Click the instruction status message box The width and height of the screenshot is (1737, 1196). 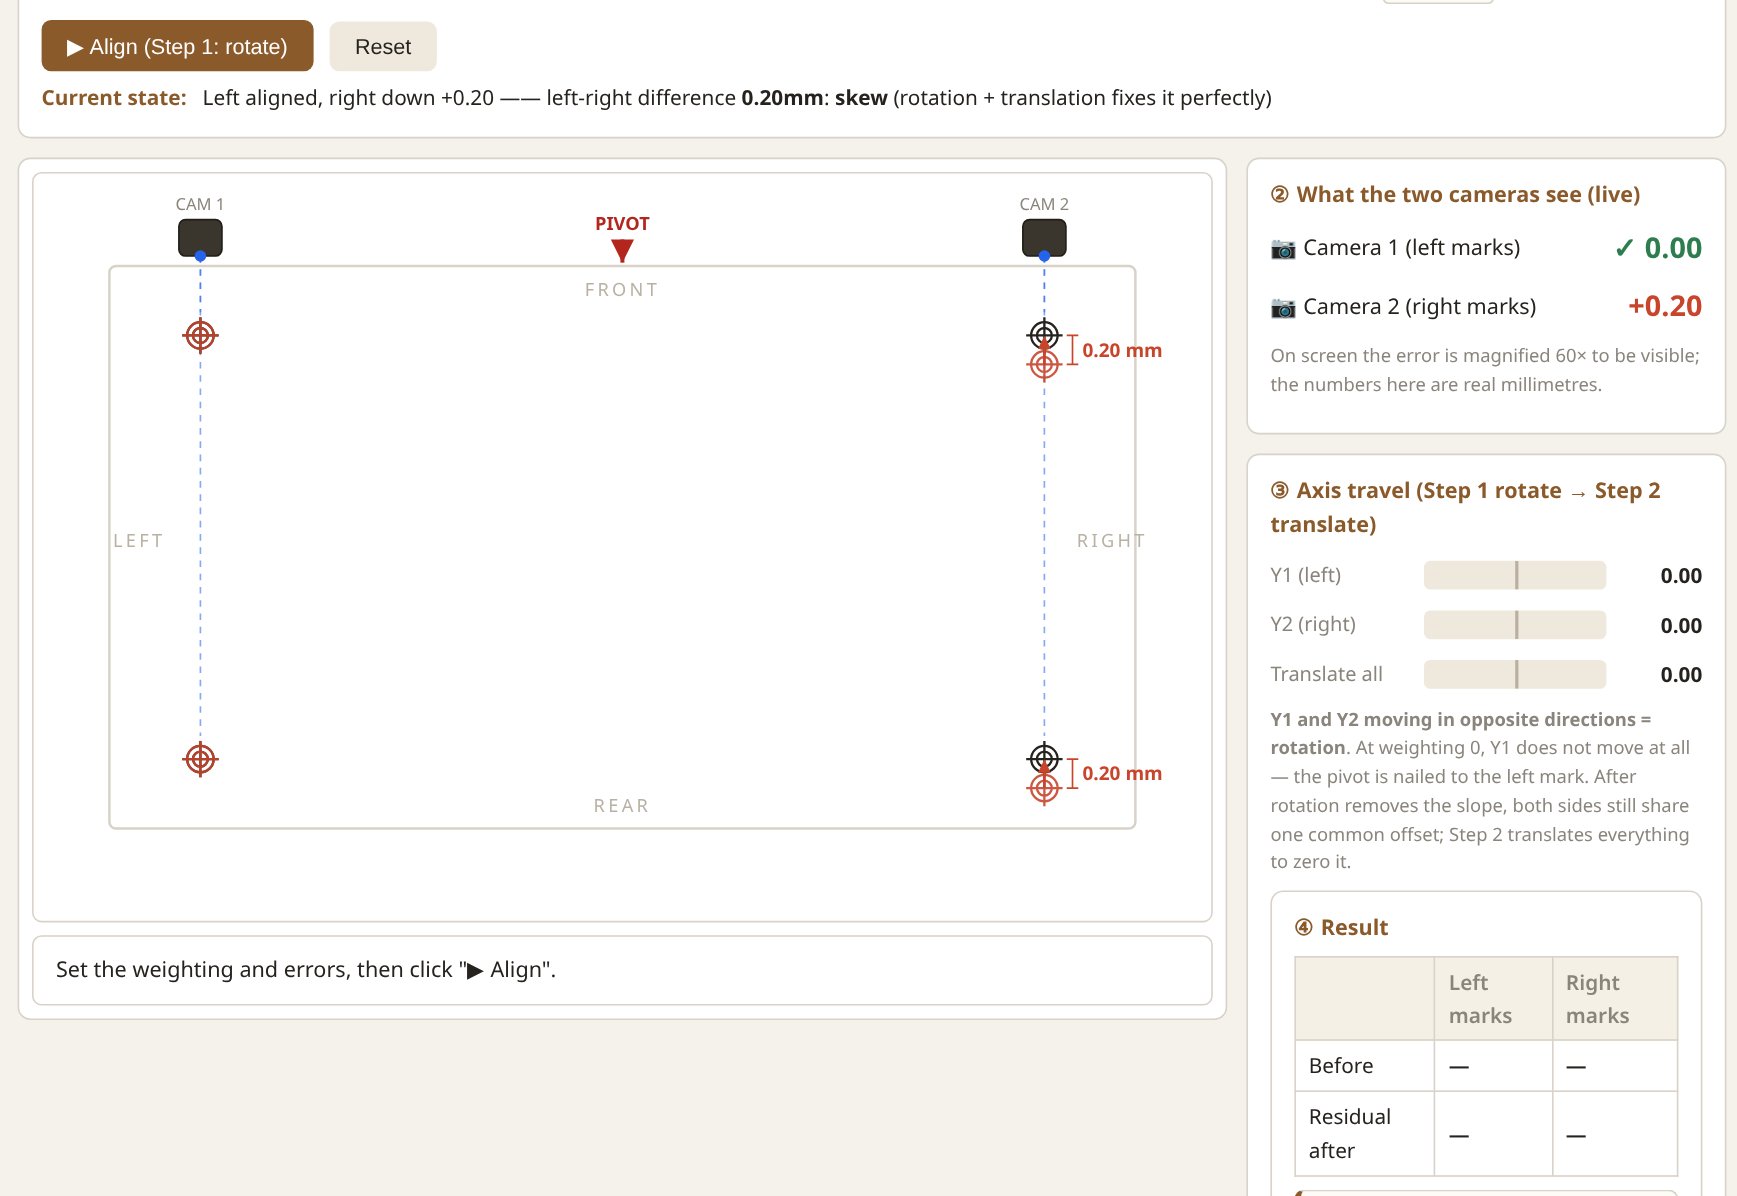click(x=622, y=970)
